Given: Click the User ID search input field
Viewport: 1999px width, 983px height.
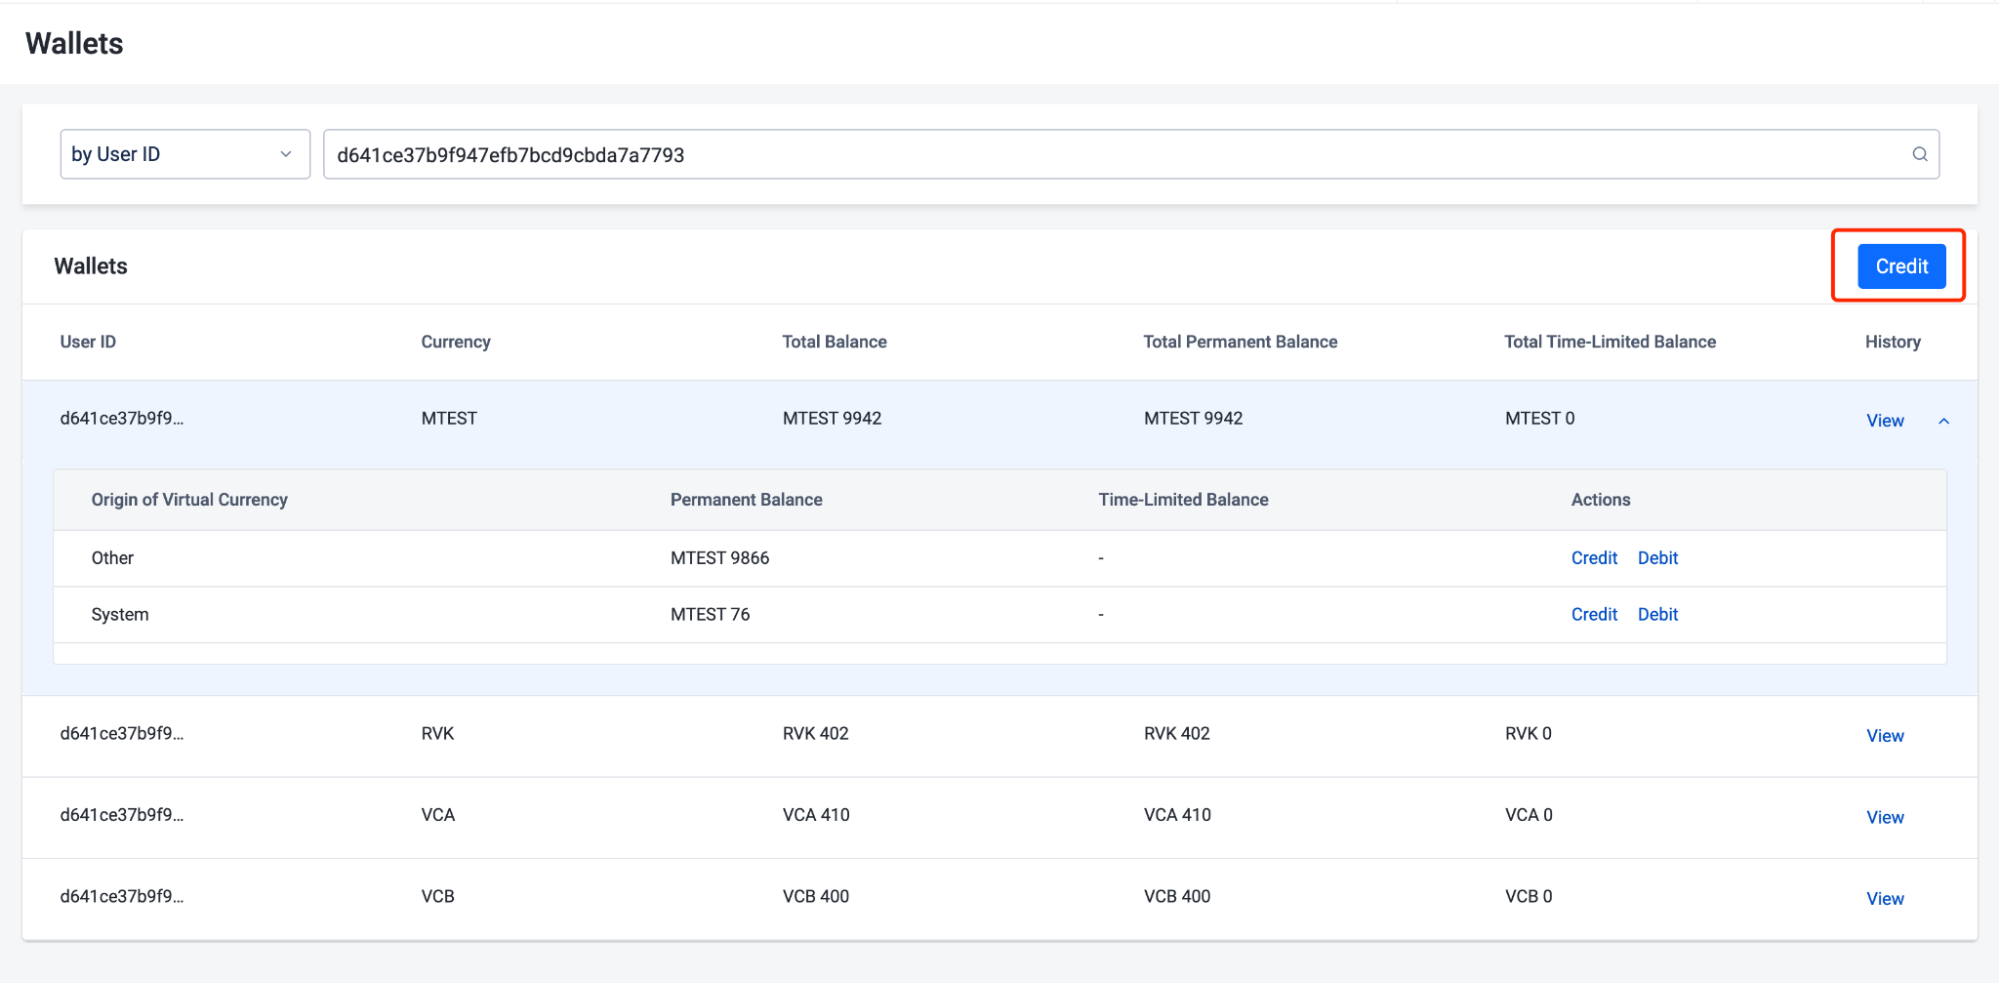Looking at the screenshot, I should (1131, 154).
